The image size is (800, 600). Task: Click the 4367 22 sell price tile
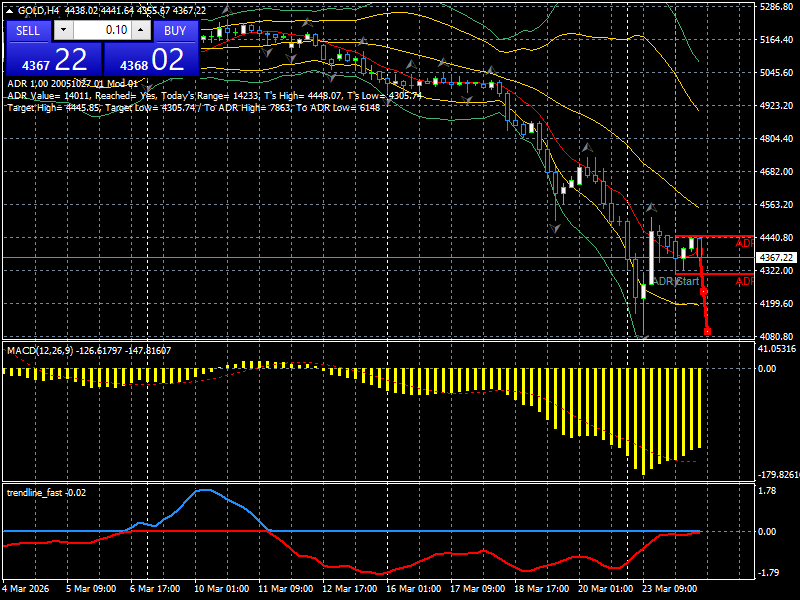pyautogui.click(x=54, y=59)
